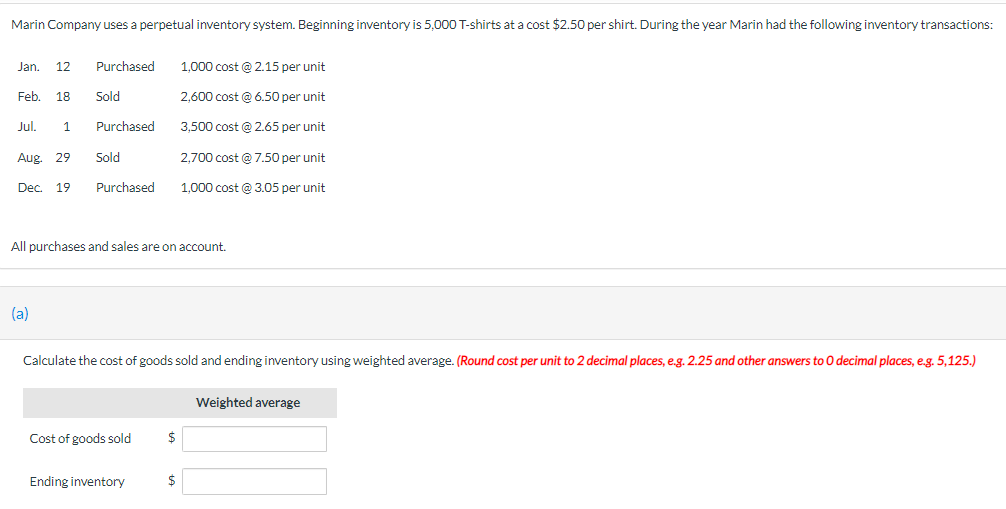Click the 'Aug.' date cell
Viewport: 1006px width, 509px height.
tap(30, 158)
